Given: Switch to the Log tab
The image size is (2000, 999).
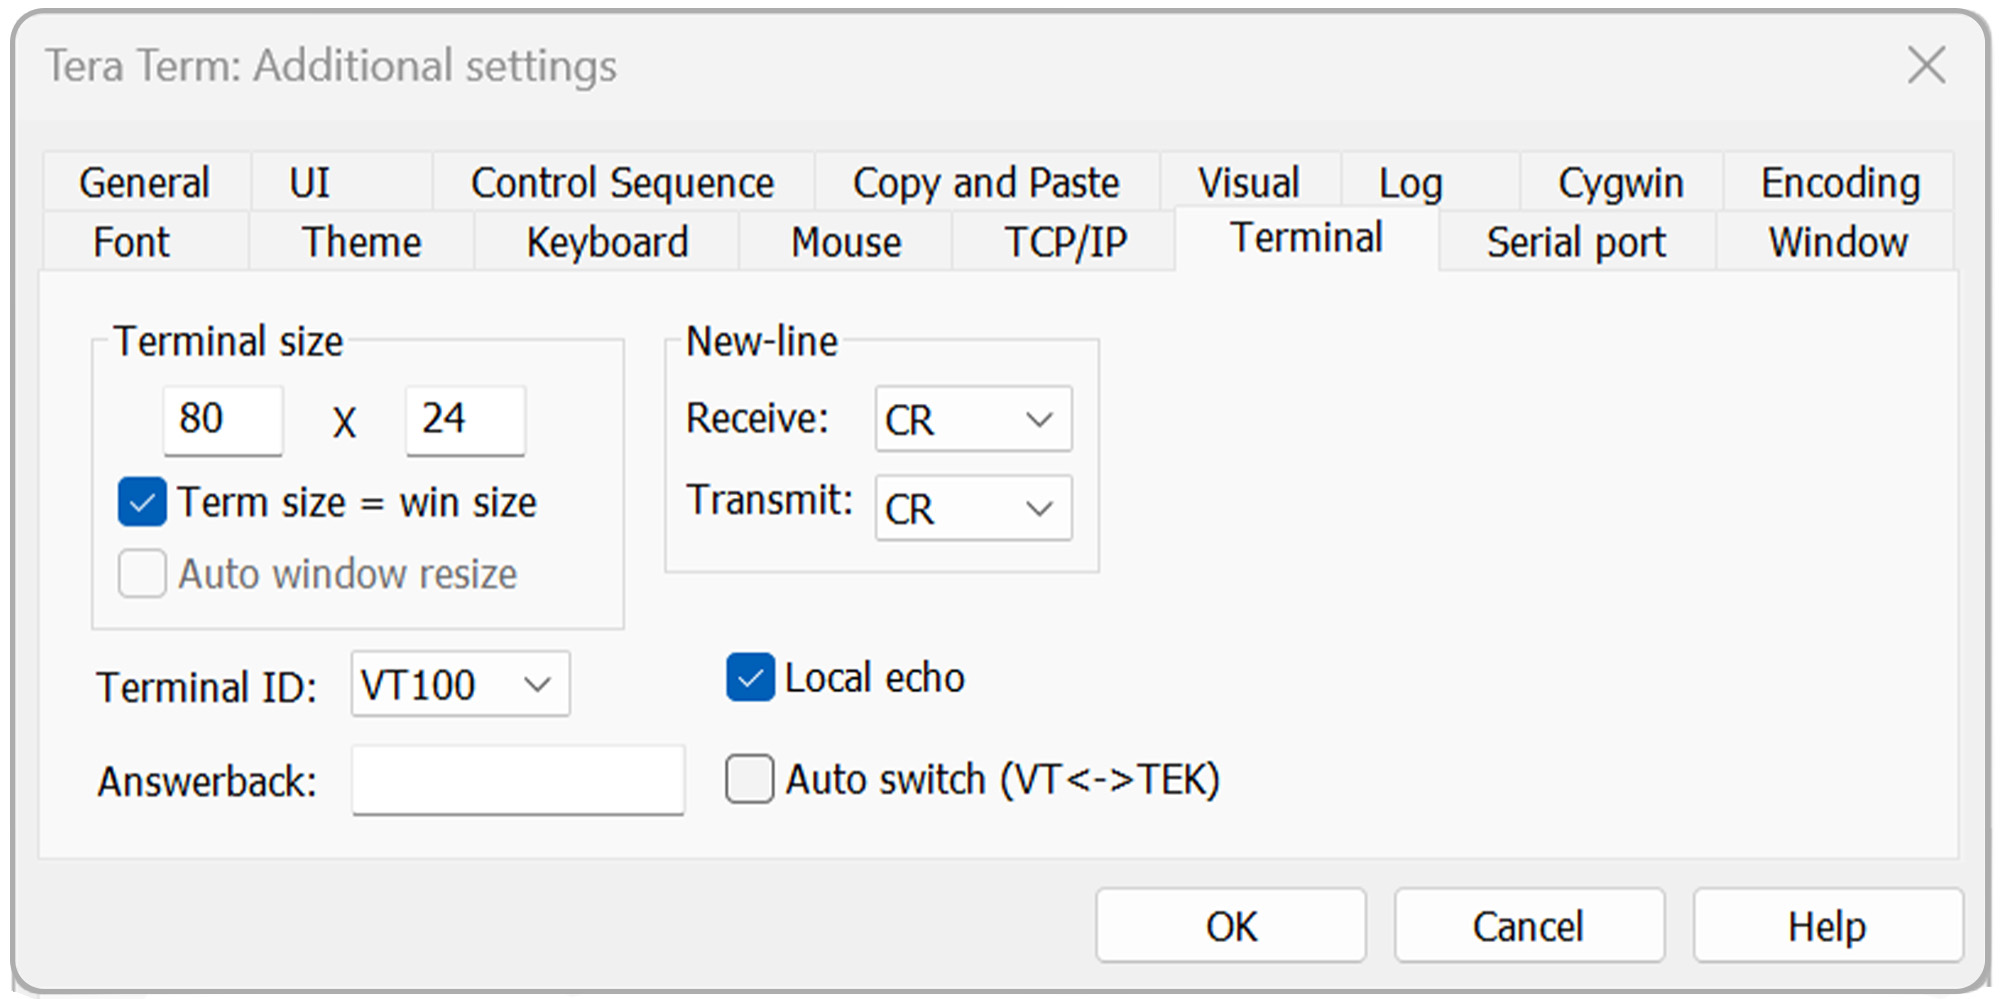Looking at the screenshot, I should tap(1430, 182).
